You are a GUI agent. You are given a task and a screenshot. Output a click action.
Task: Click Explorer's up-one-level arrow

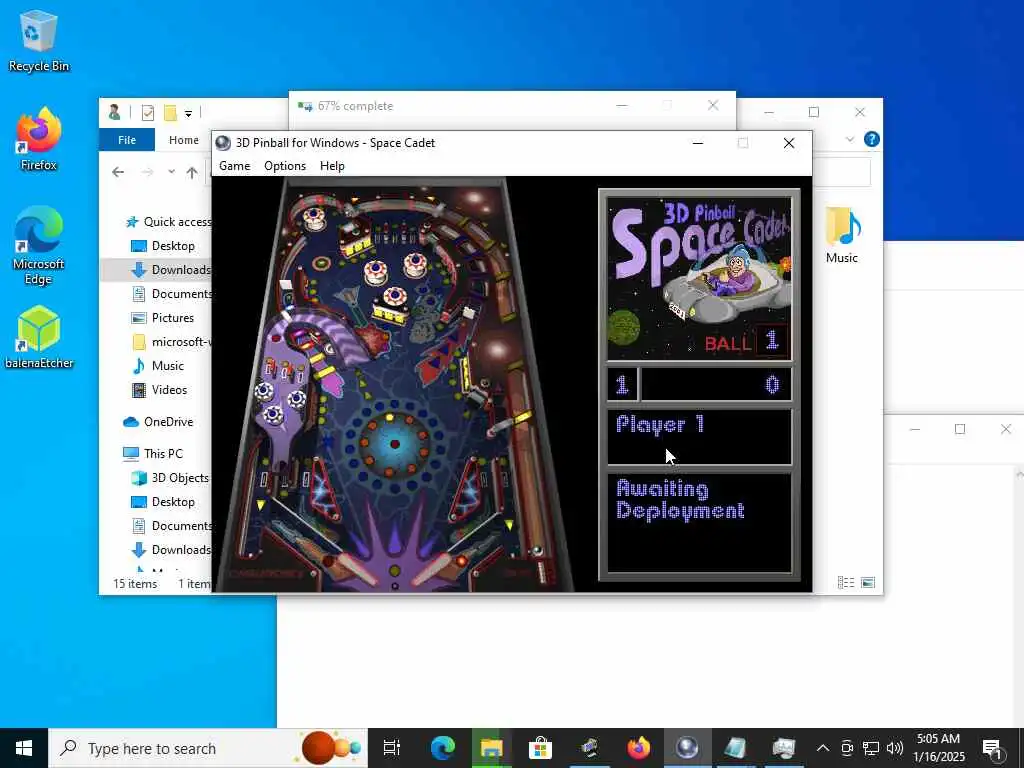191,172
